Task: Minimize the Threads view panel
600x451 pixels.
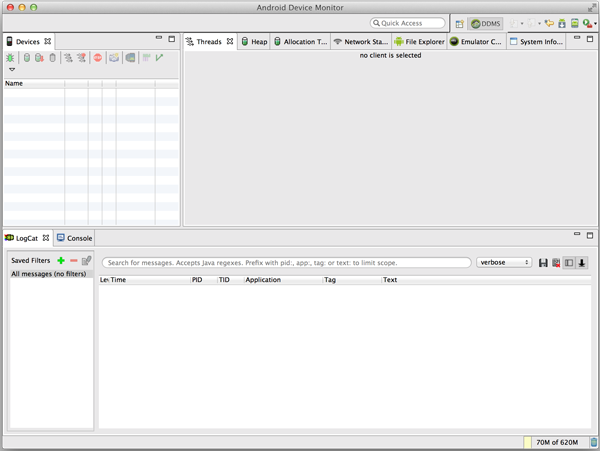Action: tap(577, 38)
